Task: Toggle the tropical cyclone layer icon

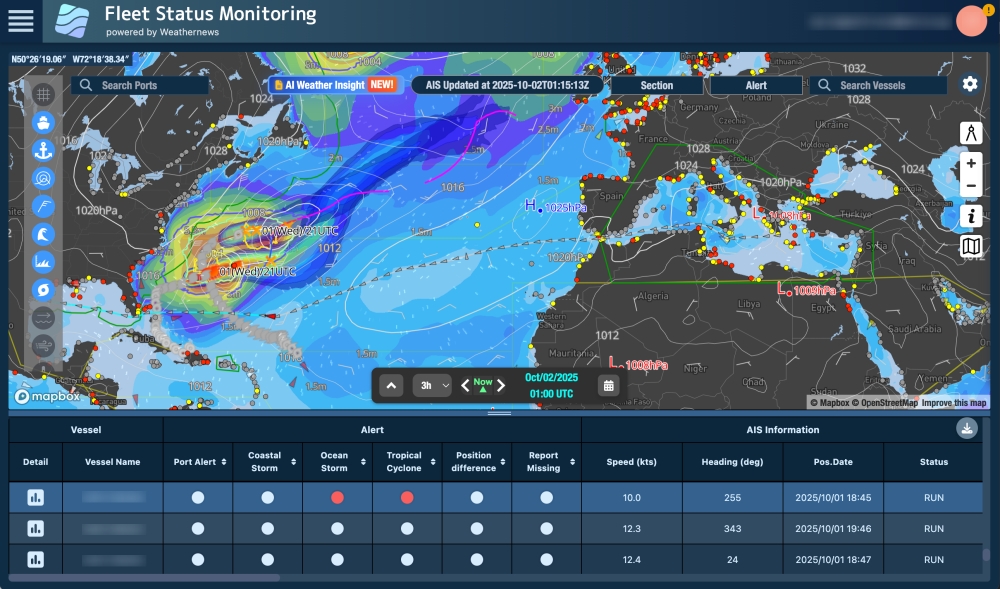Action: tap(43, 290)
